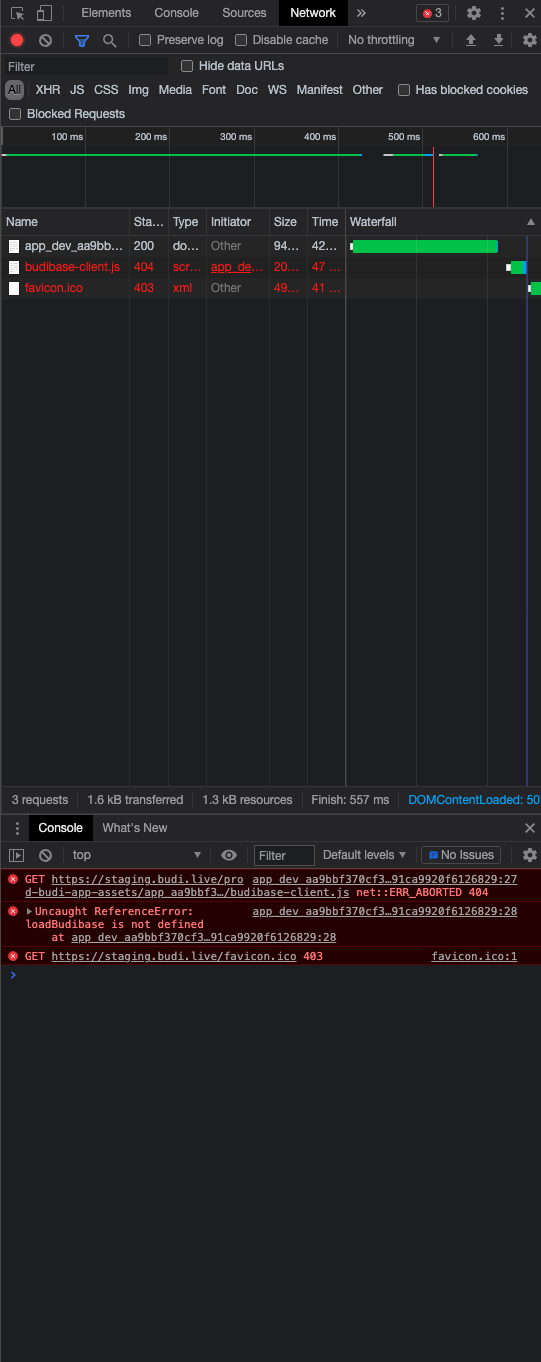Open staging.budi.live/favicon.ico link
Screen dimensions: 541x1362
174,957
